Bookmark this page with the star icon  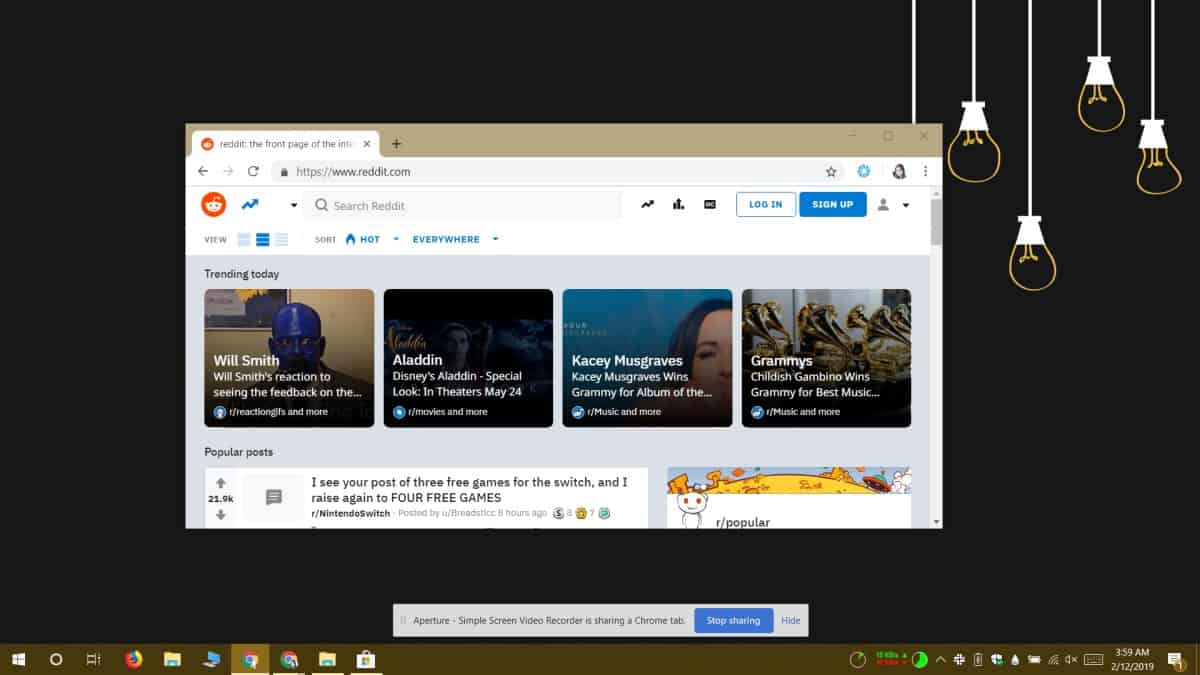pos(831,172)
